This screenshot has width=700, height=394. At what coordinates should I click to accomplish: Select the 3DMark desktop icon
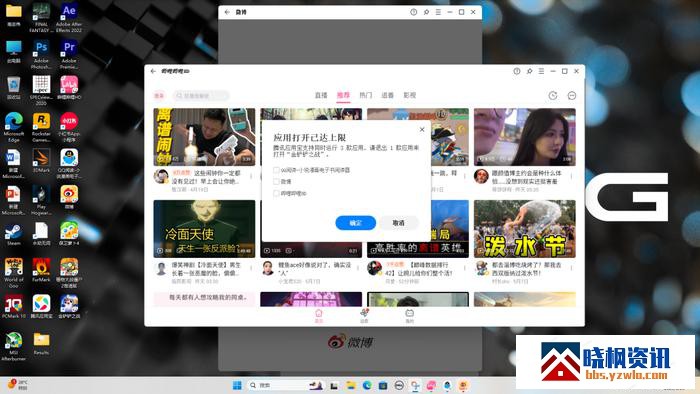pos(41,161)
